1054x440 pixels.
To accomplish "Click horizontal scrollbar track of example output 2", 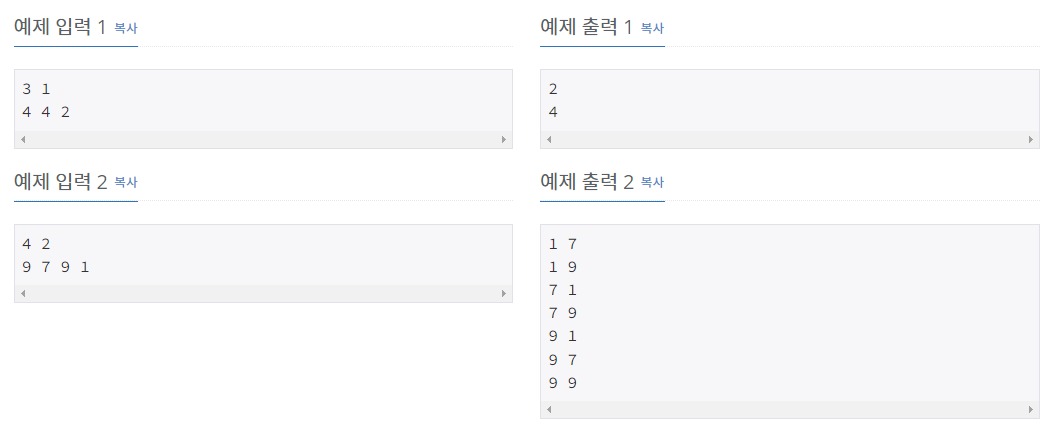I will pos(790,409).
